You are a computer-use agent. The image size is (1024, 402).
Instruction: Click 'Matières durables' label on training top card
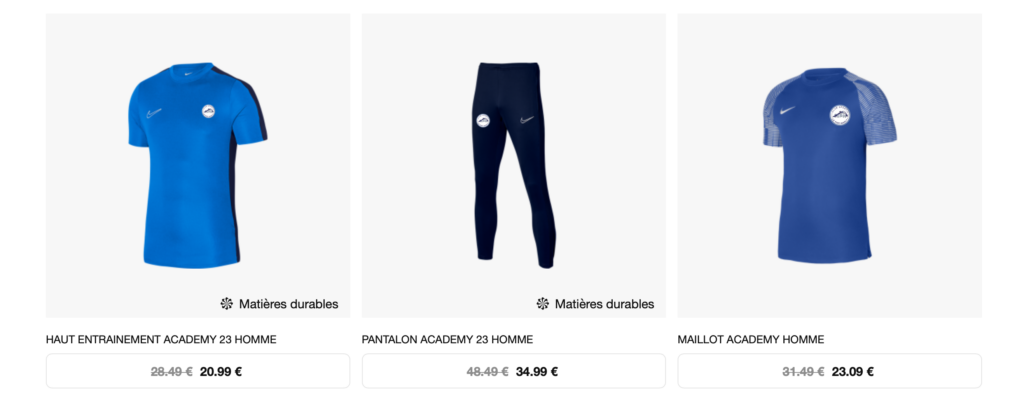(x=289, y=303)
